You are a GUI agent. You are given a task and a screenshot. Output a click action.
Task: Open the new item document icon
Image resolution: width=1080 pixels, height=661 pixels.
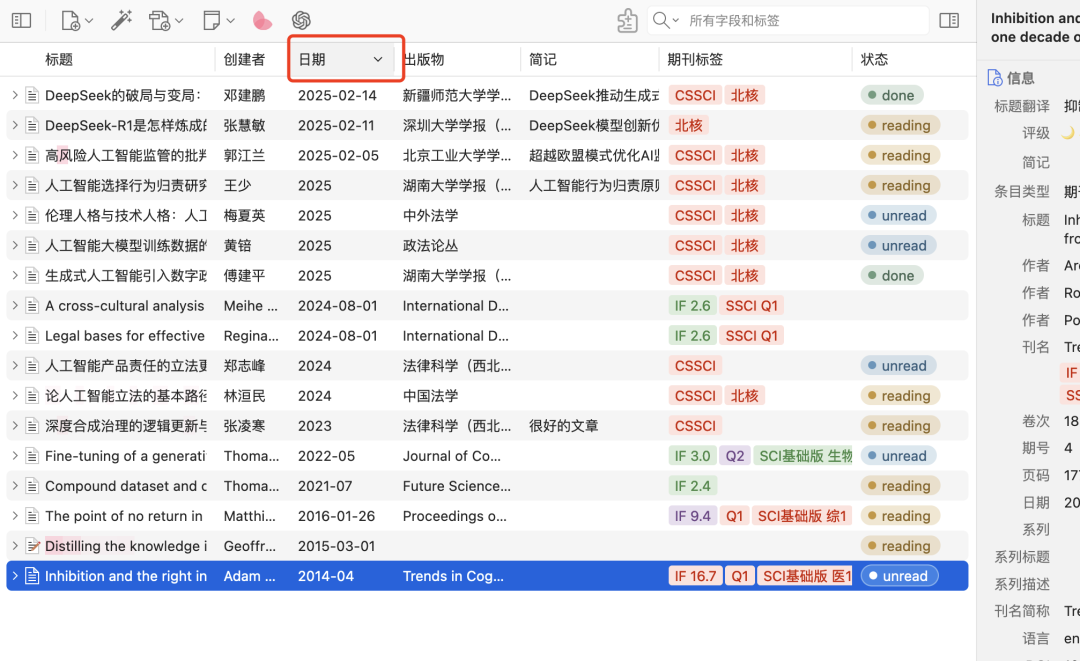(70, 21)
